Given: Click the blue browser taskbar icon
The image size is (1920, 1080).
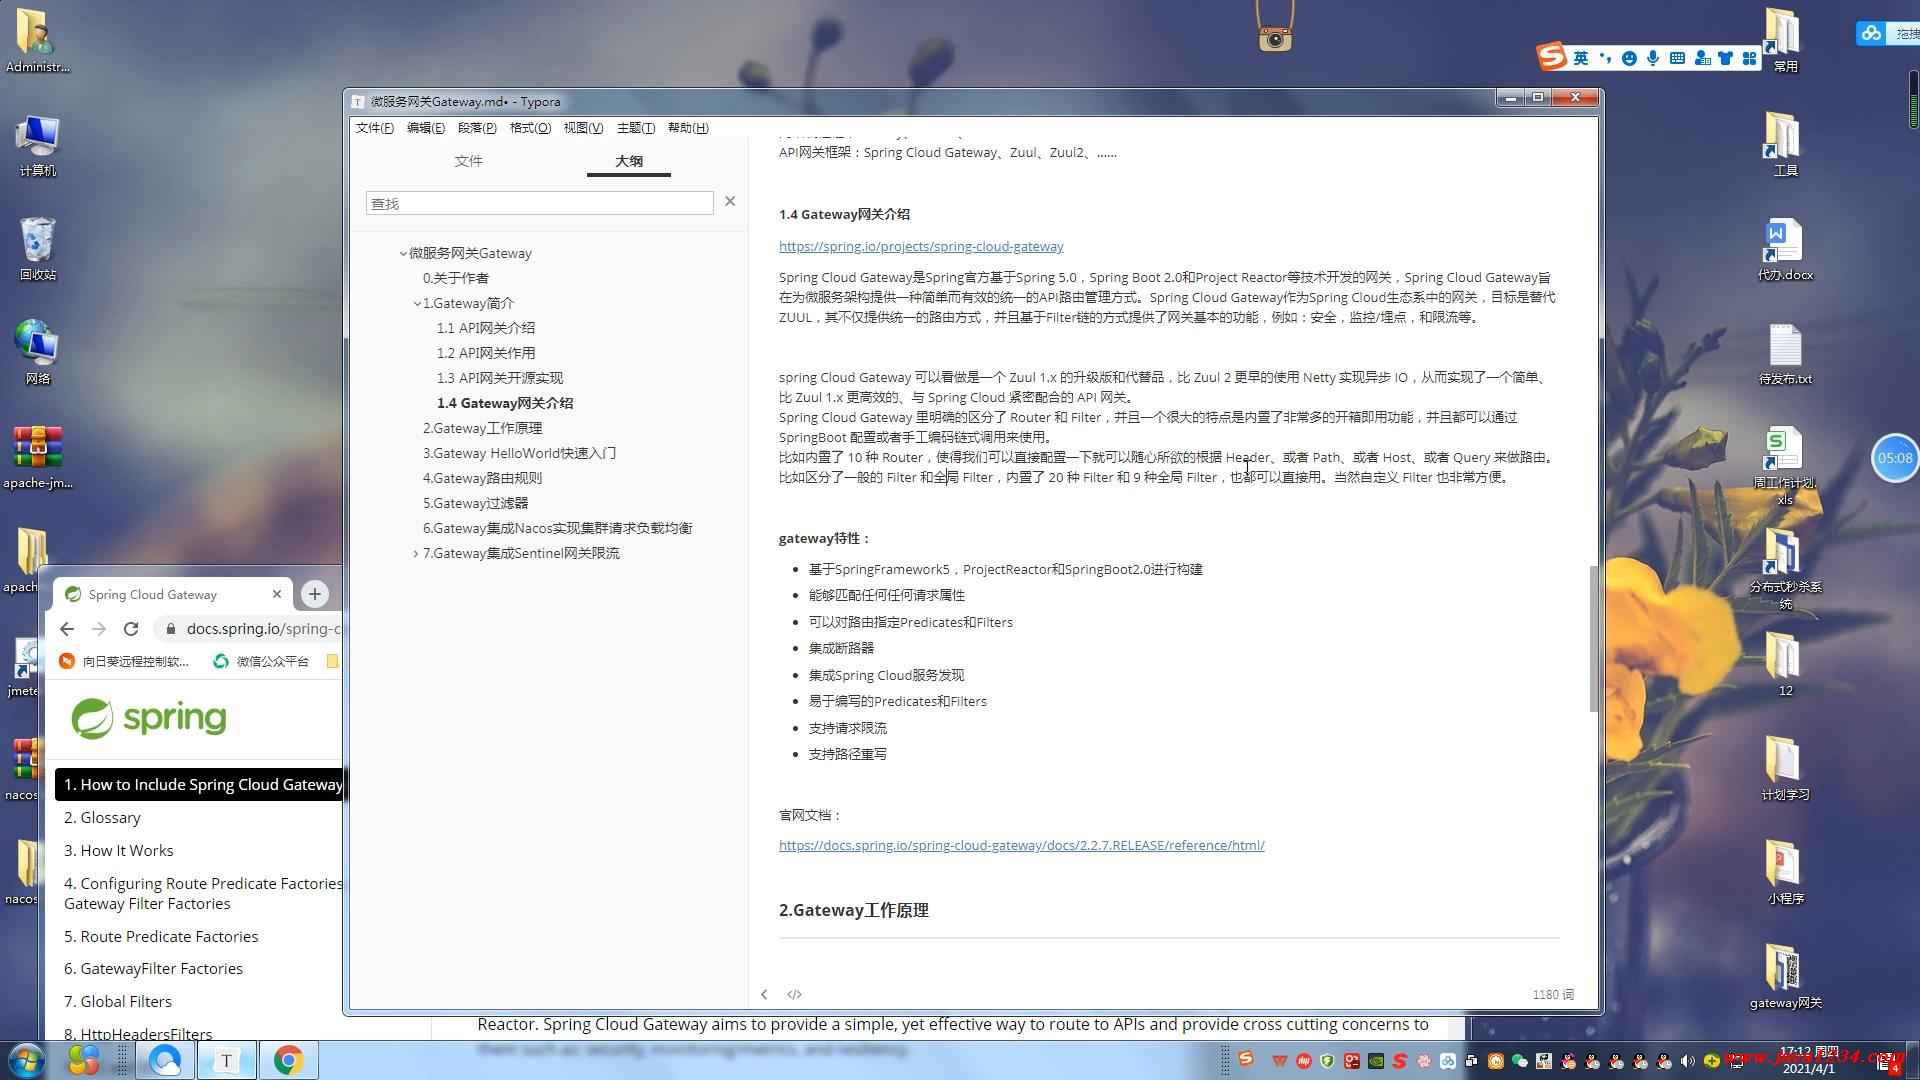Looking at the screenshot, I should [x=165, y=1060].
